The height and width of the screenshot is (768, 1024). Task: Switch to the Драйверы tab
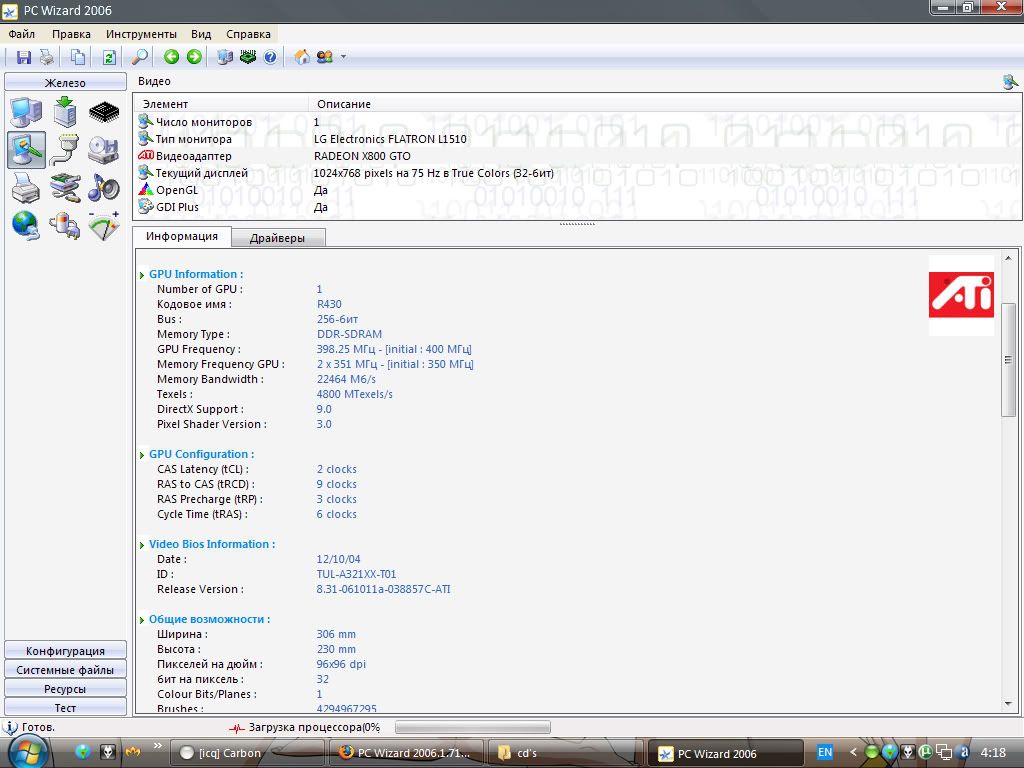278,238
